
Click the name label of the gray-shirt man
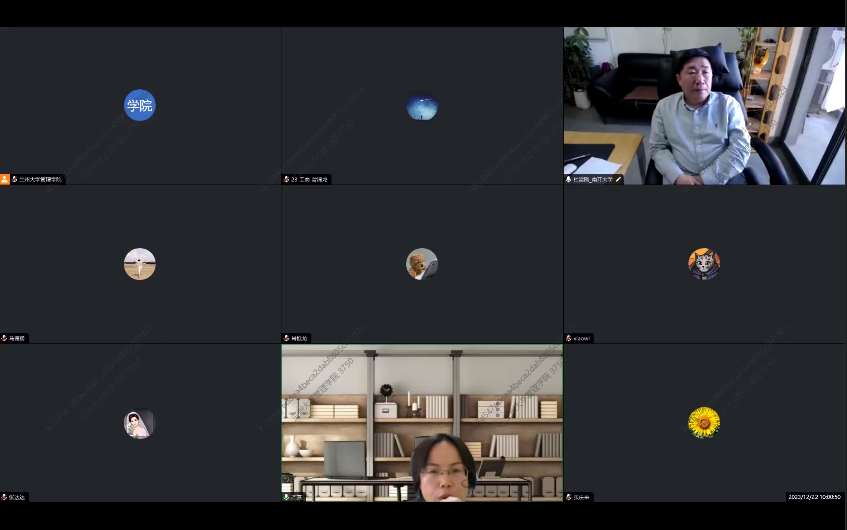[593, 180]
